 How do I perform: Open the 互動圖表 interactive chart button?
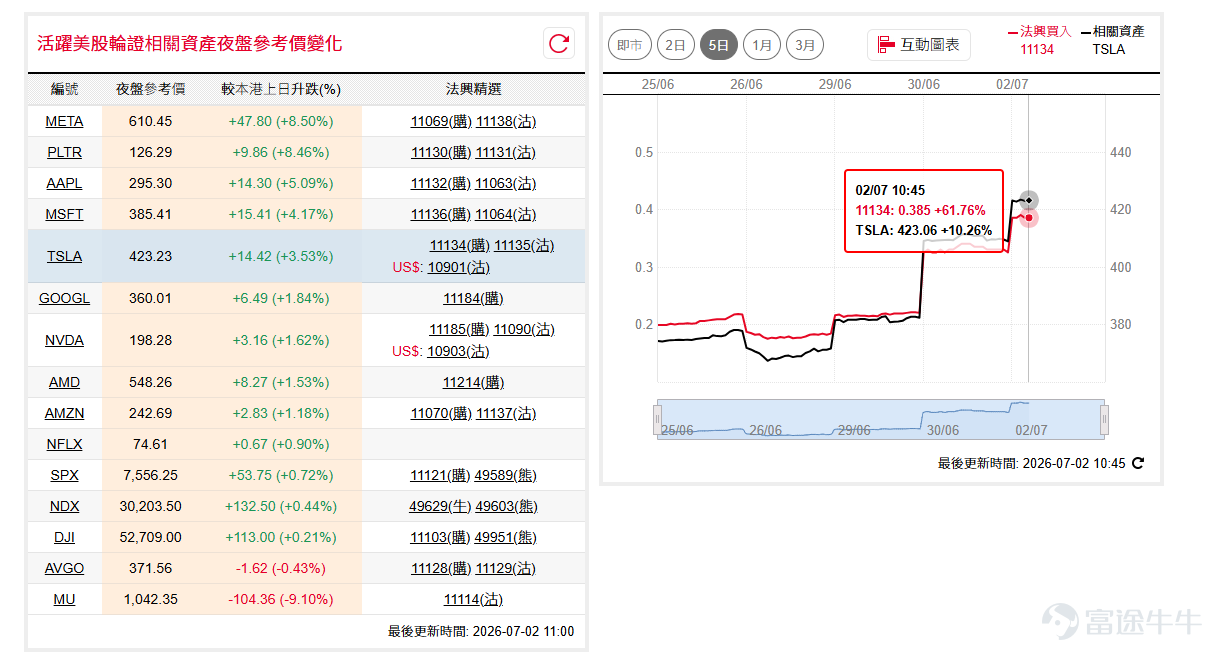[x=919, y=45]
